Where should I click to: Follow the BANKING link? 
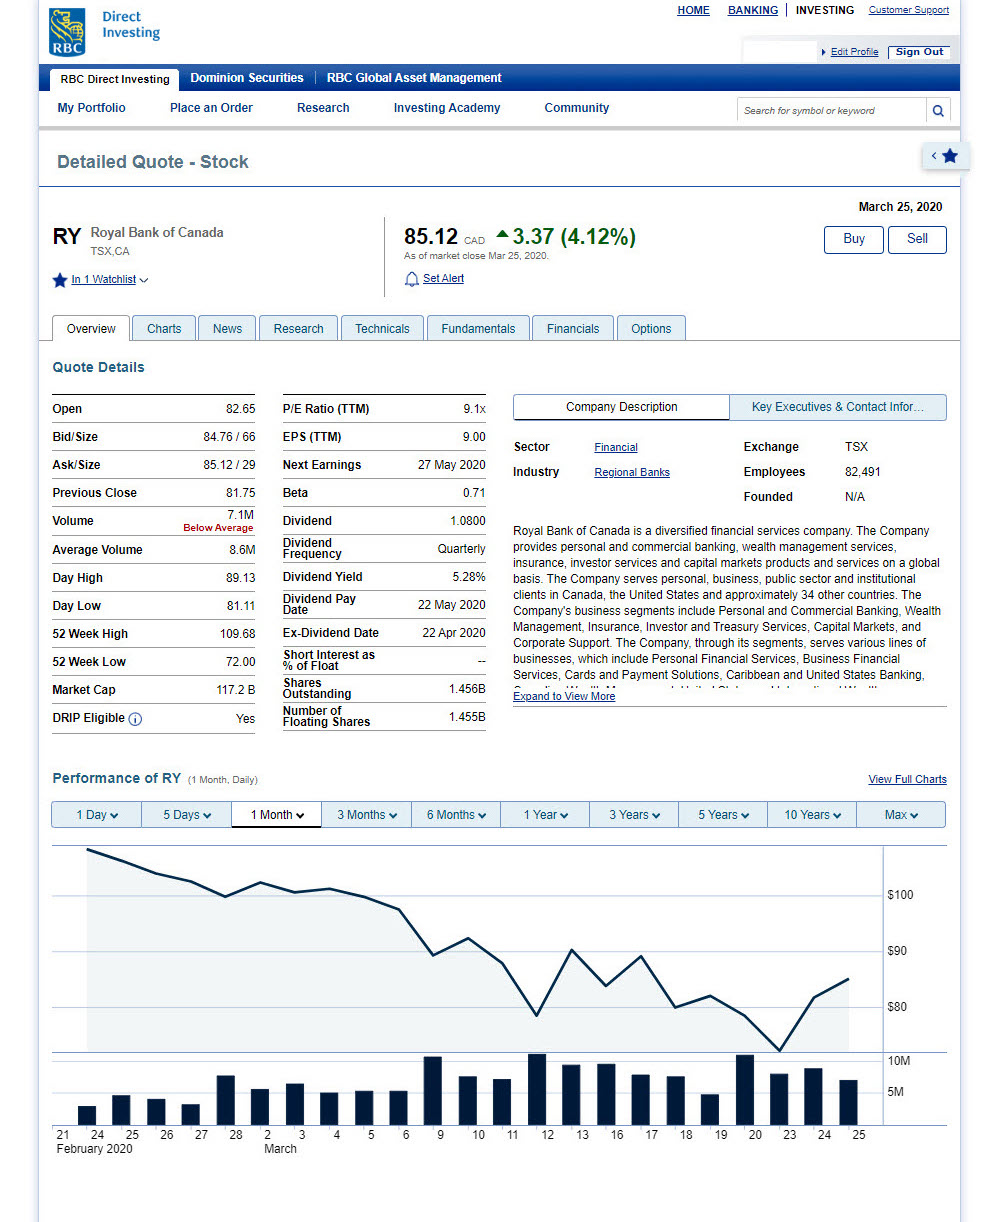pos(753,10)
